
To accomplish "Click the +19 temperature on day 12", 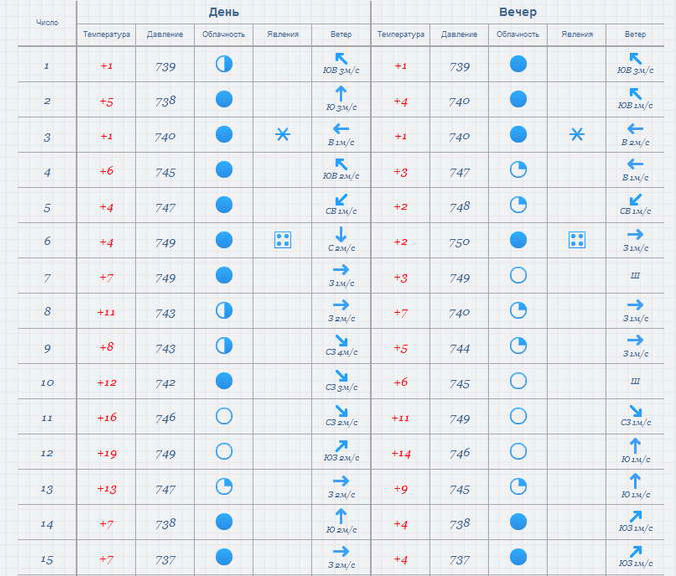I will [x=106, y=453].
